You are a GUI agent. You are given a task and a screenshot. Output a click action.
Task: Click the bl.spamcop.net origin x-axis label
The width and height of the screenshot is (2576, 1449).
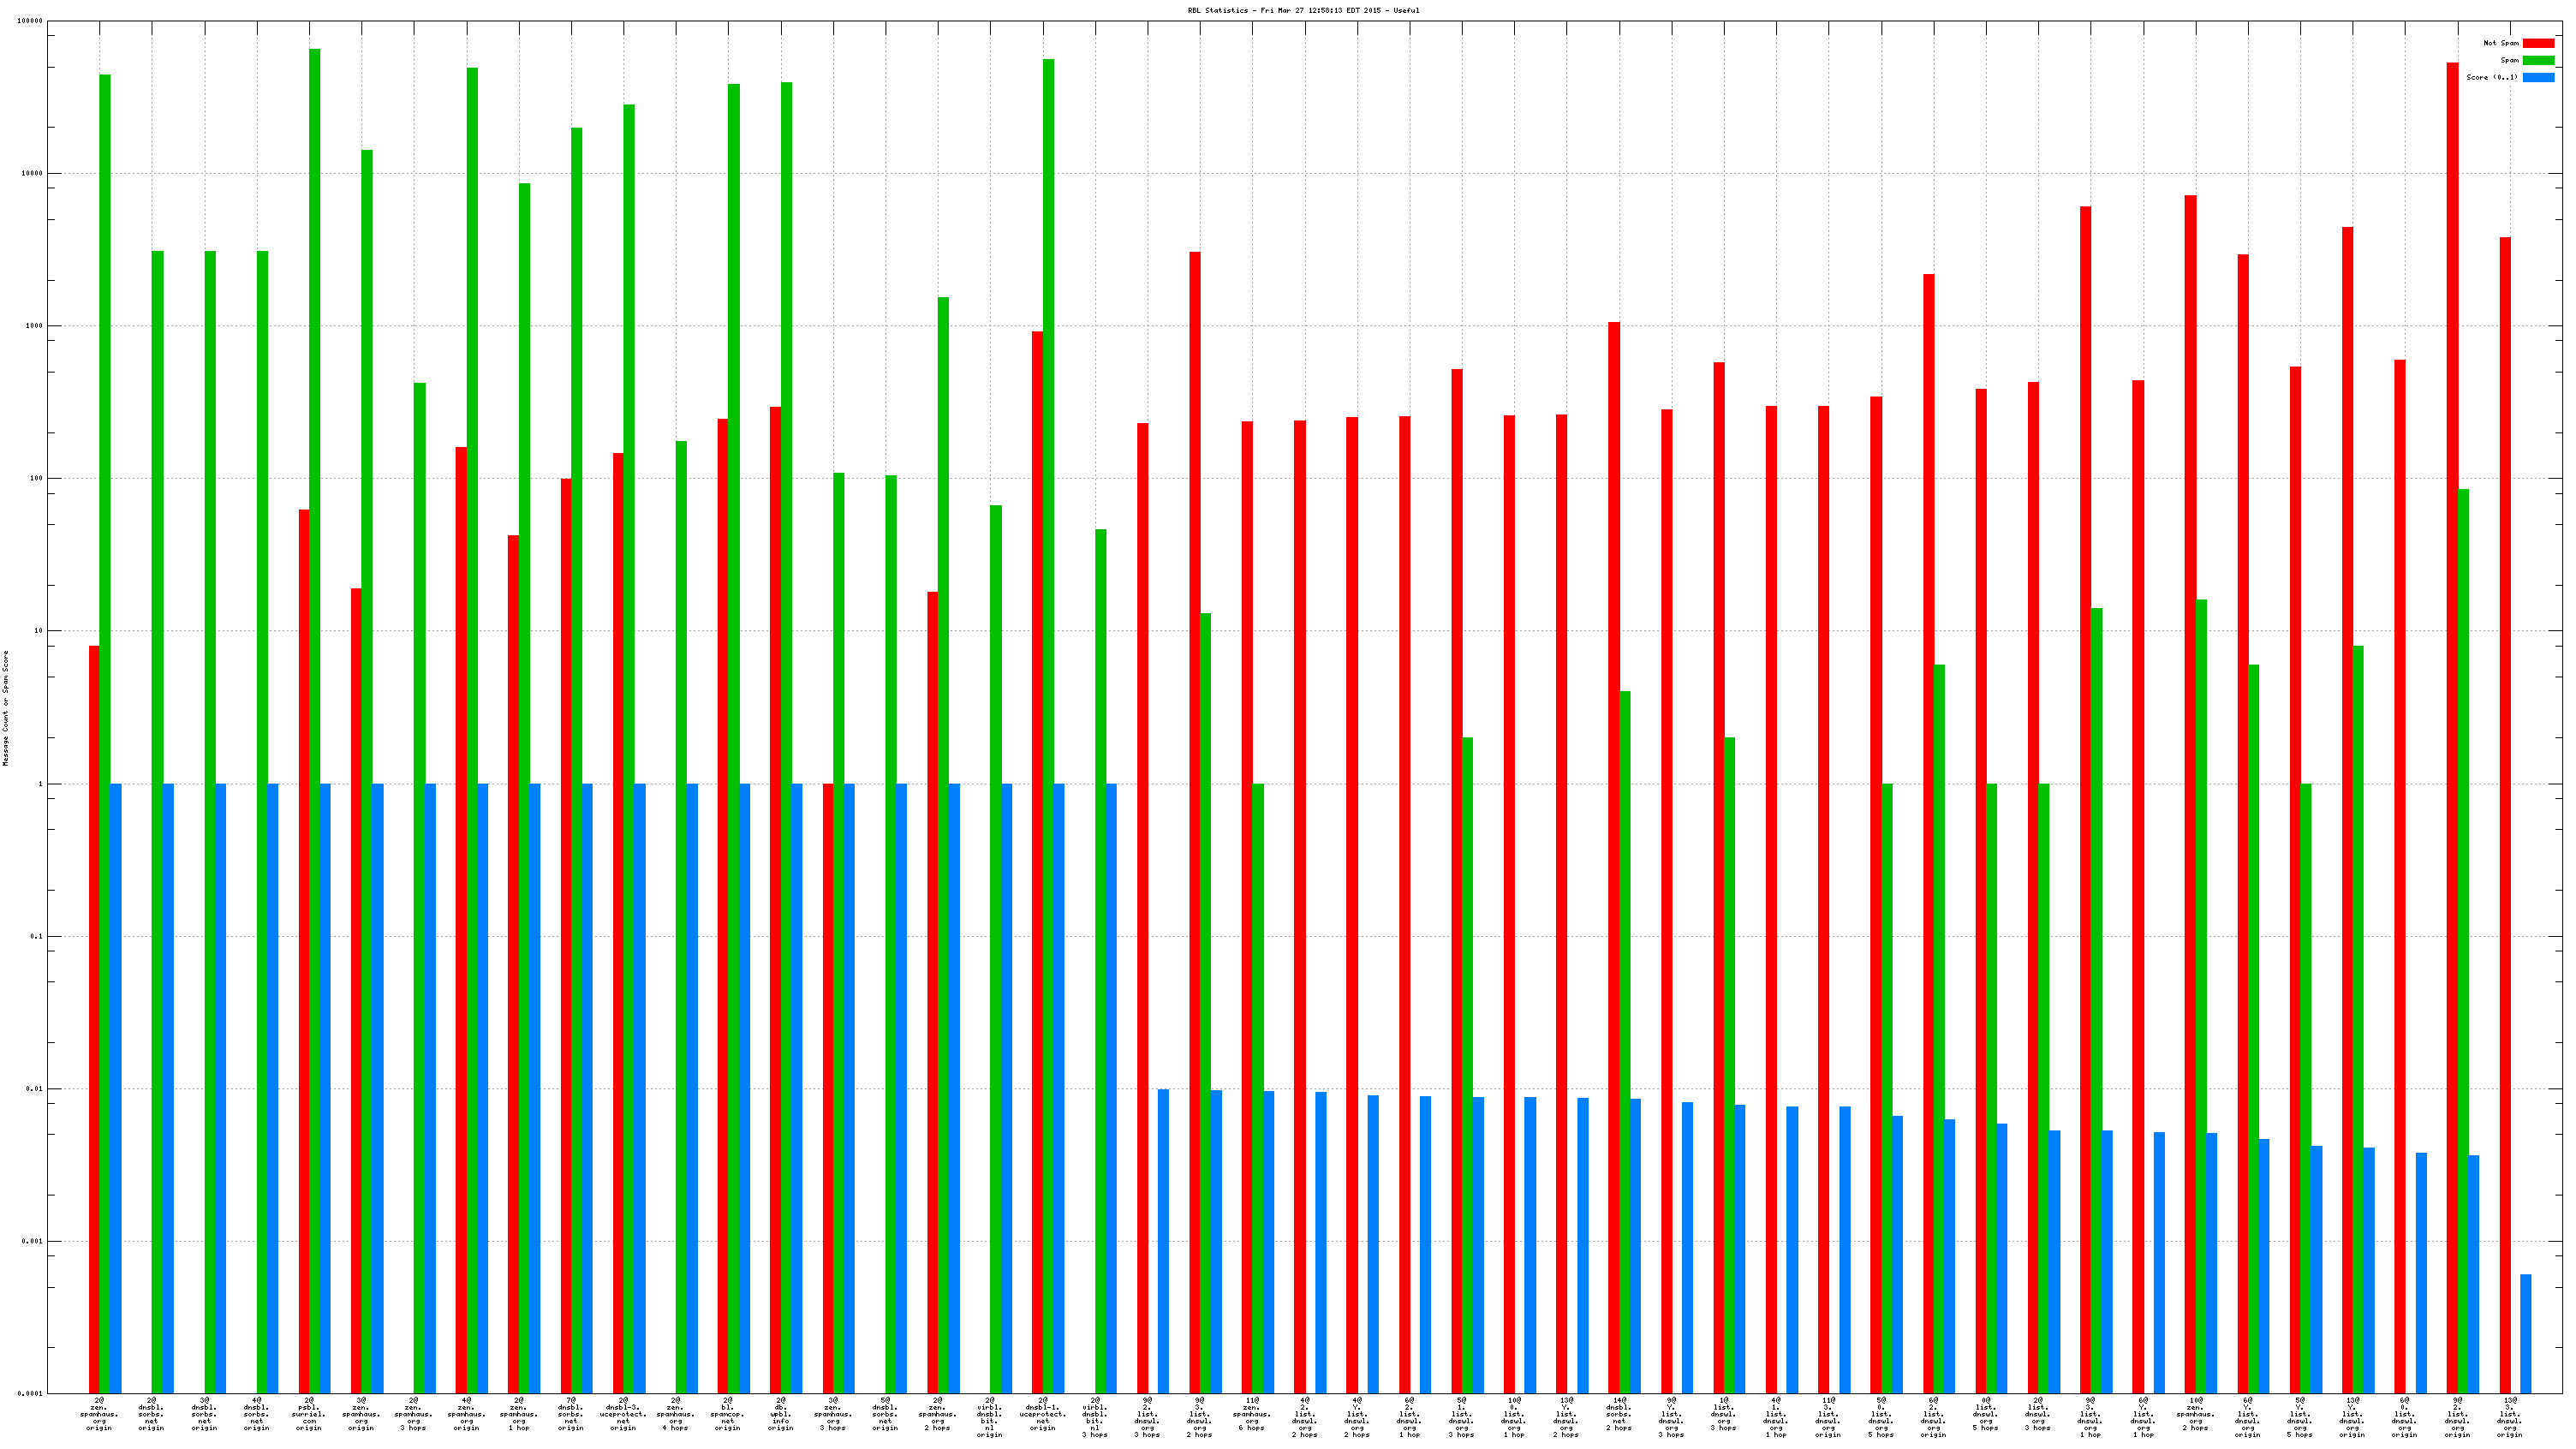click(728, 1414)
